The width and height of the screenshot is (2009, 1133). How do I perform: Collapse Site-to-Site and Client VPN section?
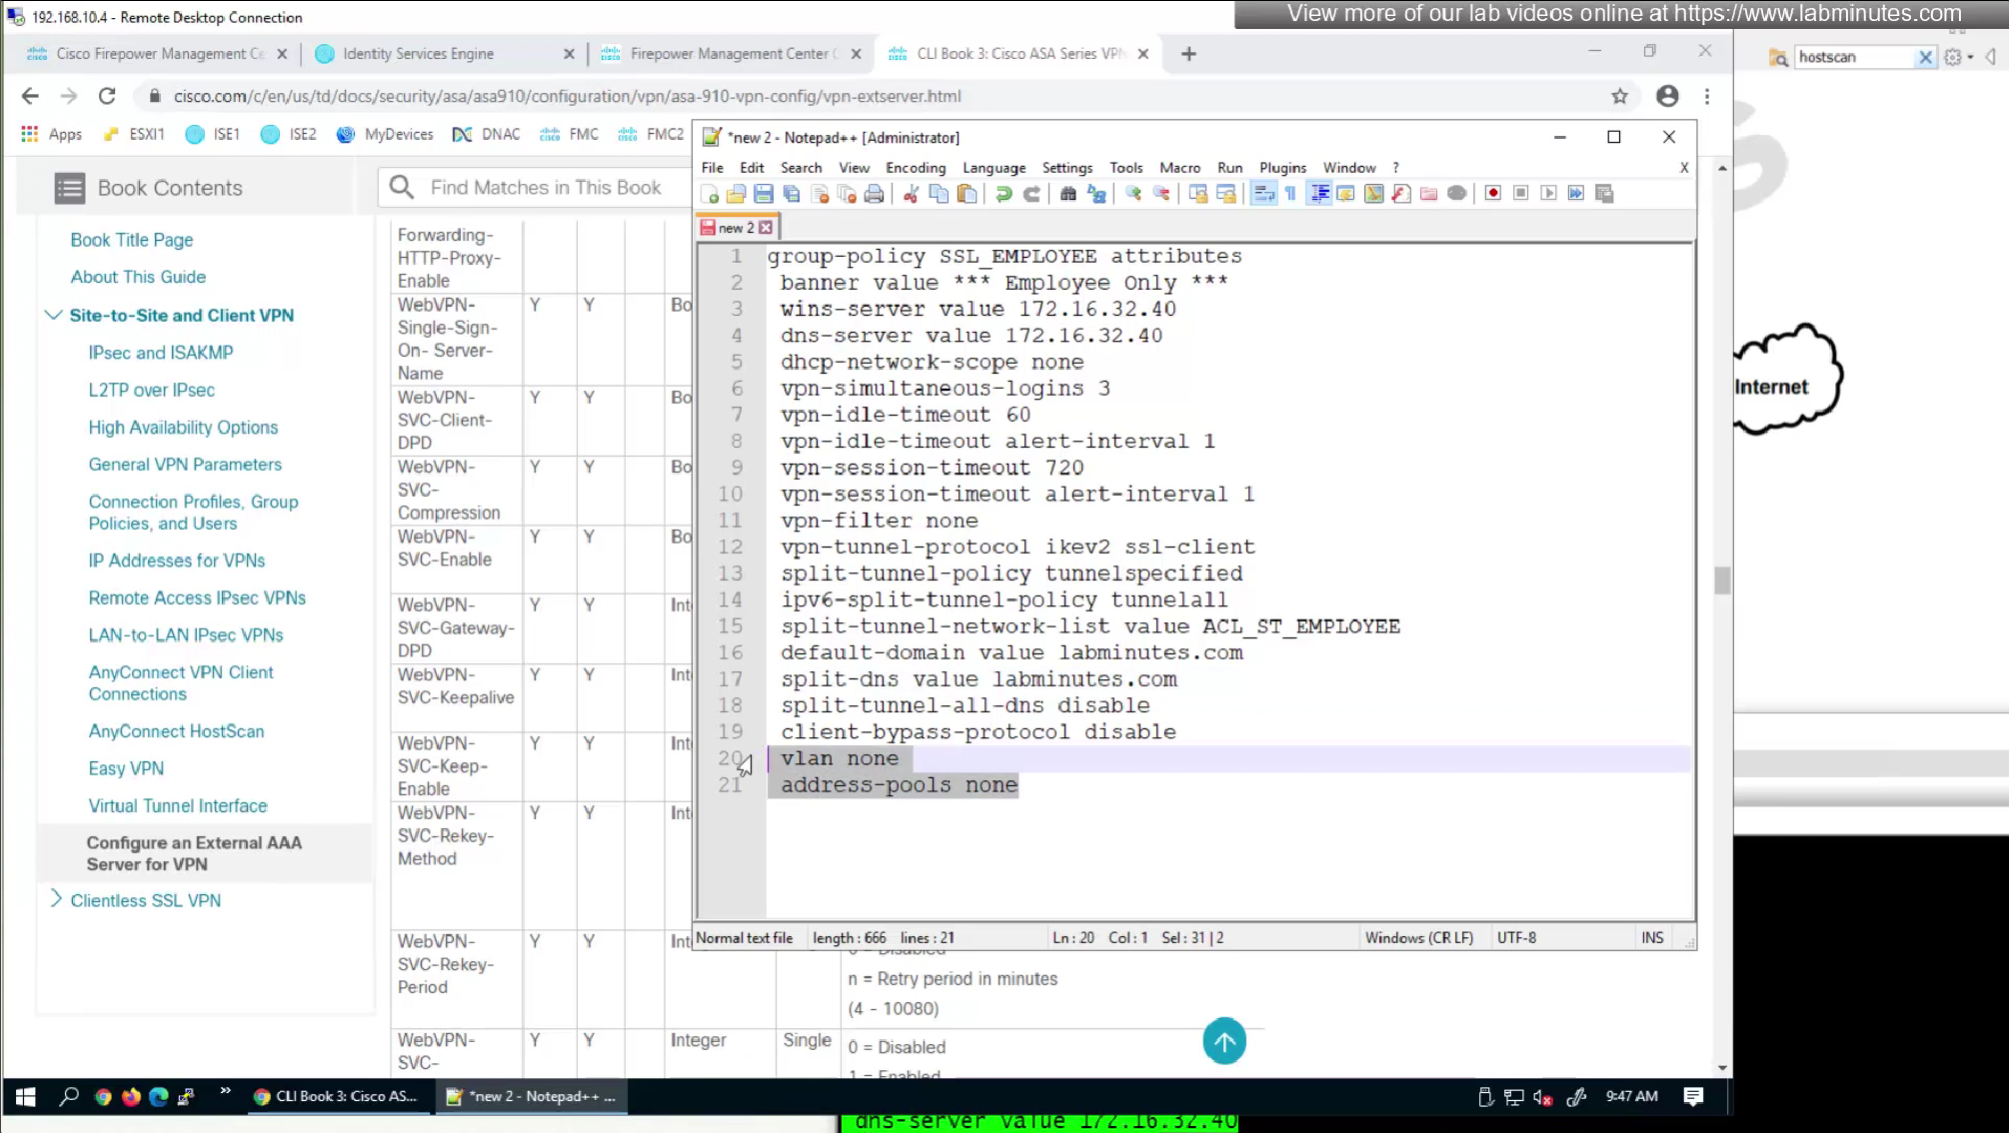tap(54, 315)
